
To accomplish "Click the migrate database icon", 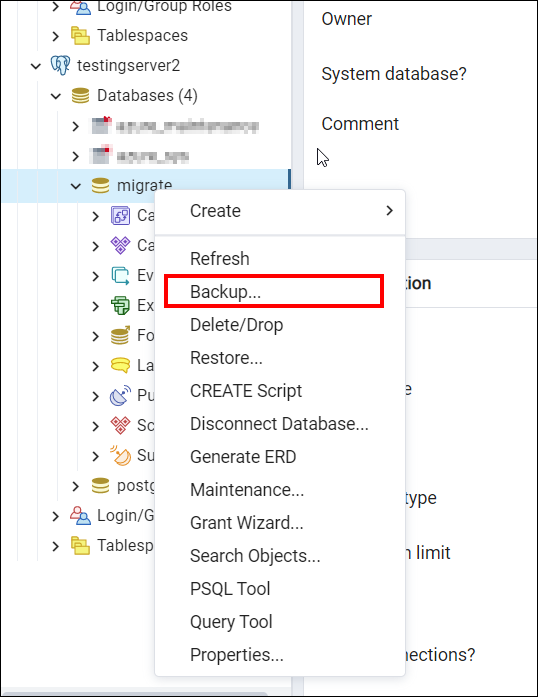I will click(x=100, y=185).
